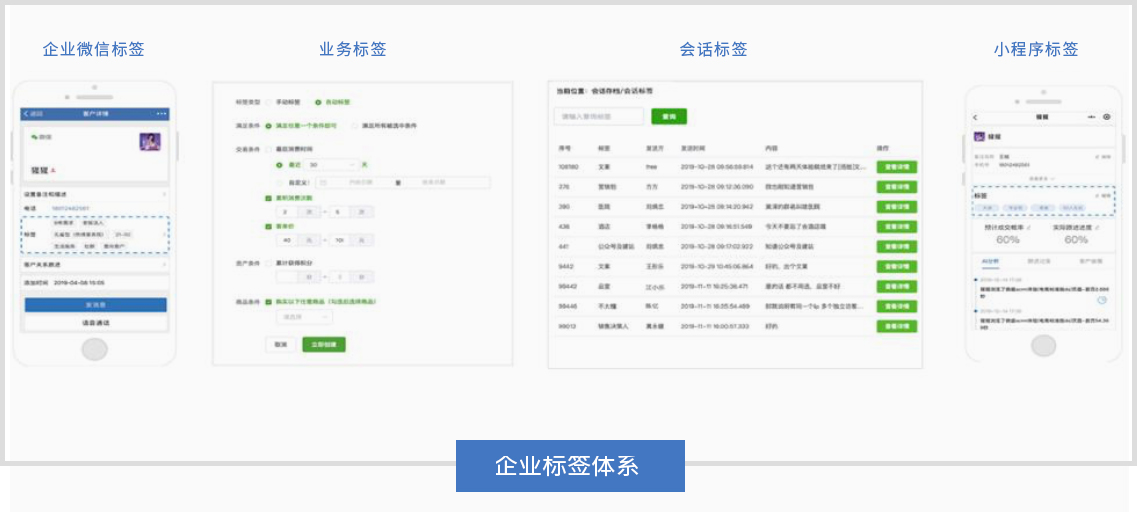Open the 最近 30 天 days dropdown
This screenshot has height=512, width=1137.
pyautogui.click(x=331, y=164)
